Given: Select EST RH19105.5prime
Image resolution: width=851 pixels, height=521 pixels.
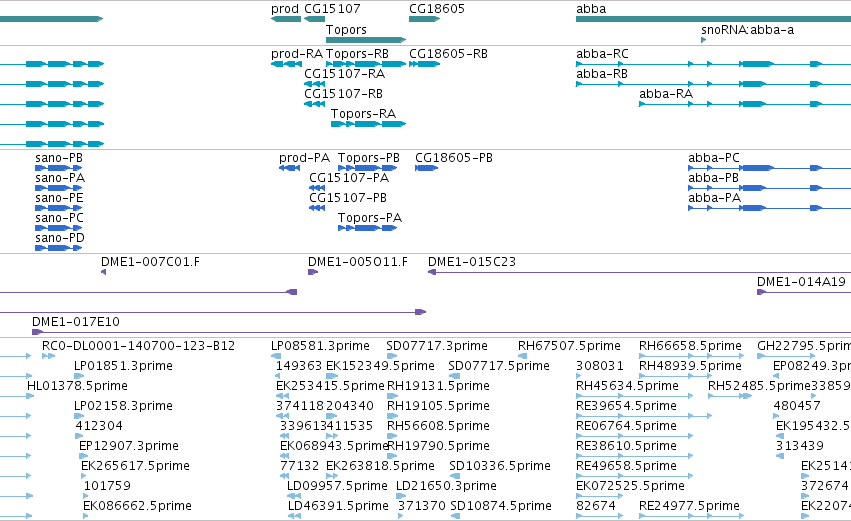Looking at the screenshot, I should 393,417.
